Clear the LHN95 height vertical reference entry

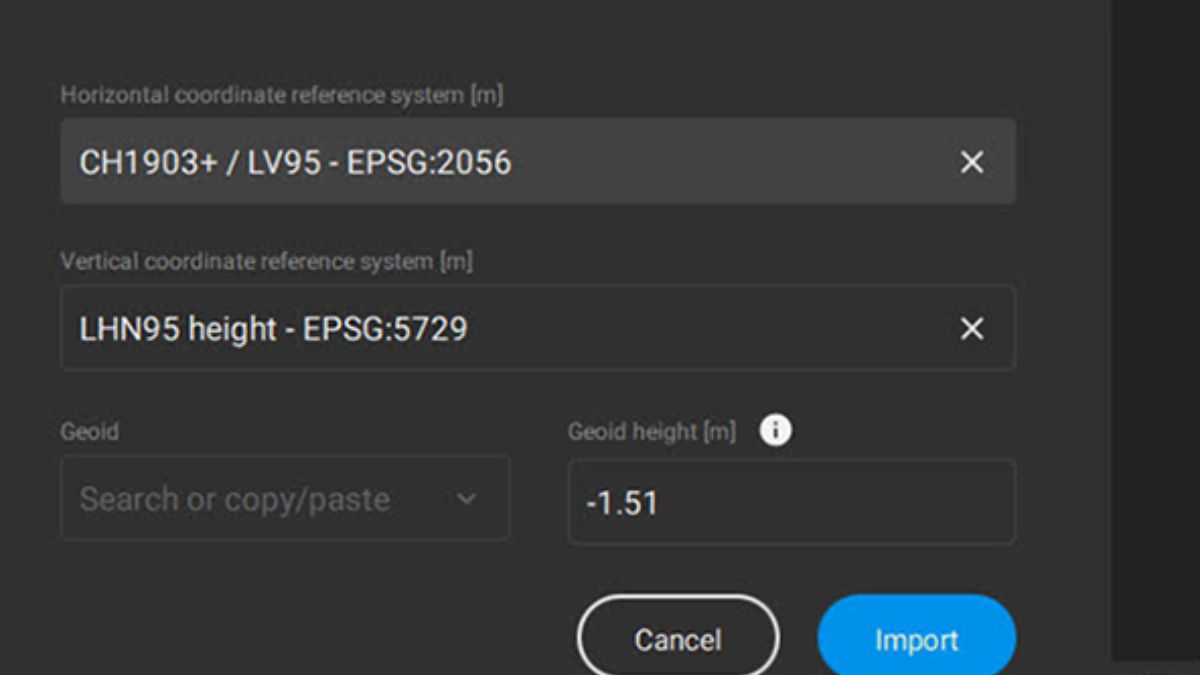point(971,328)
